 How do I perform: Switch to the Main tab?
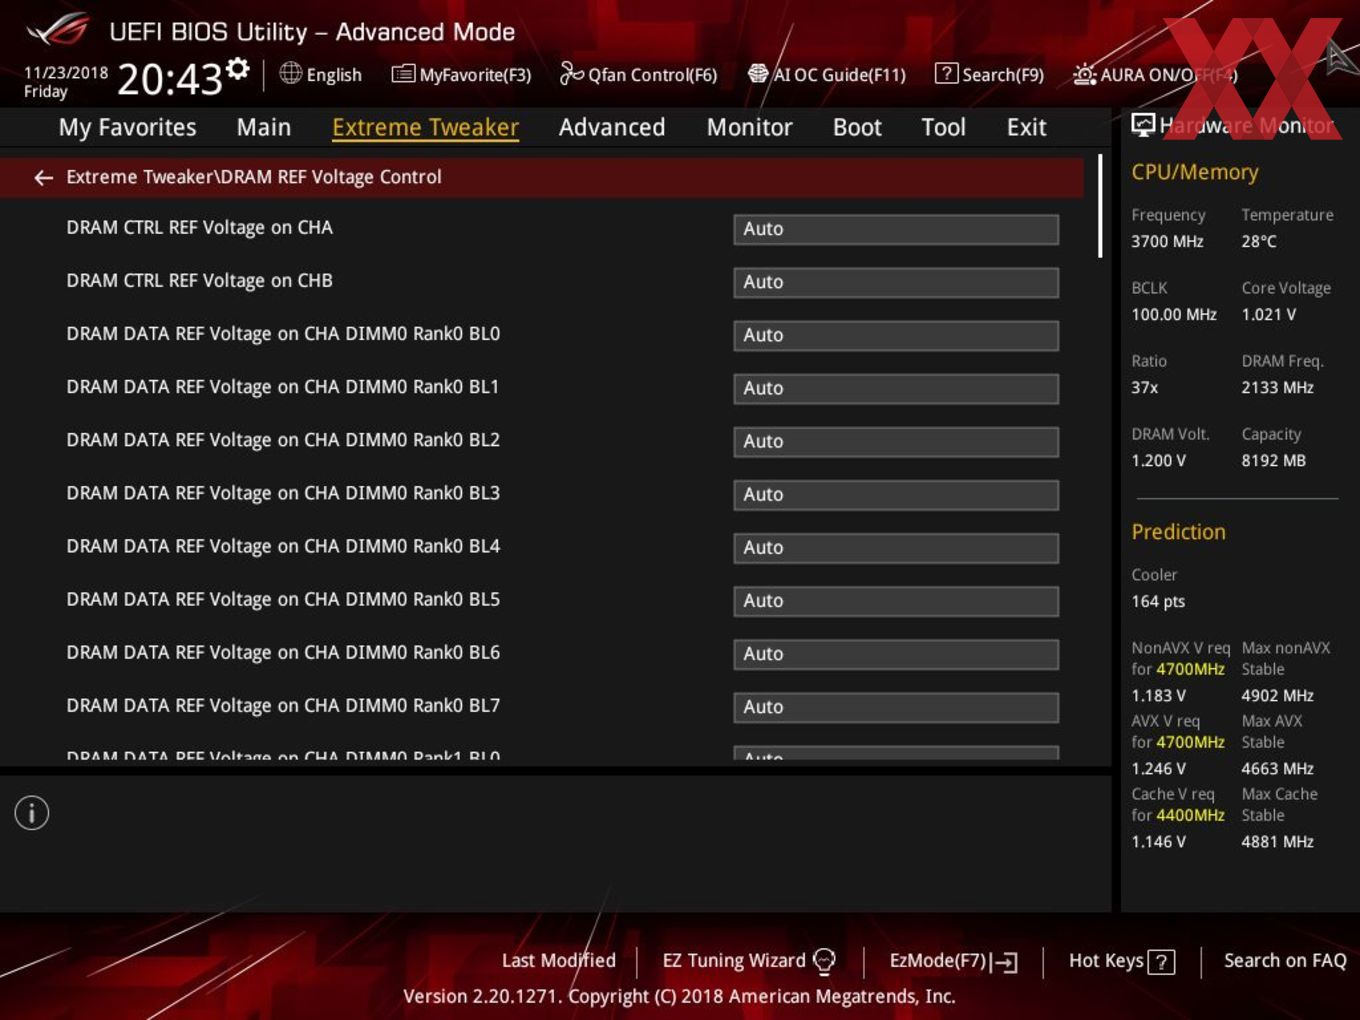click(264, 127)
